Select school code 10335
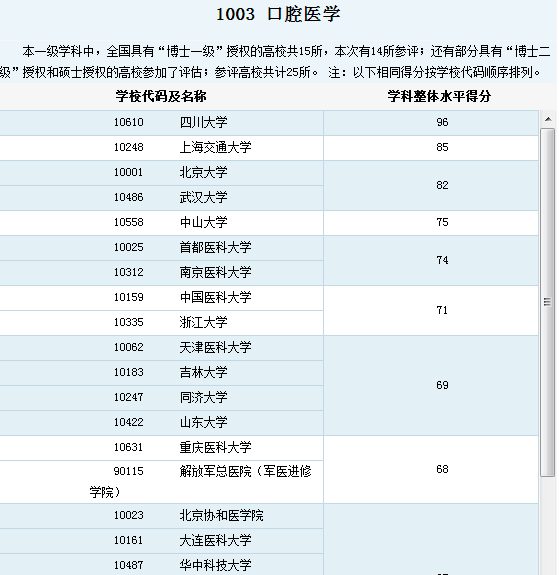 tap(128, 322)
